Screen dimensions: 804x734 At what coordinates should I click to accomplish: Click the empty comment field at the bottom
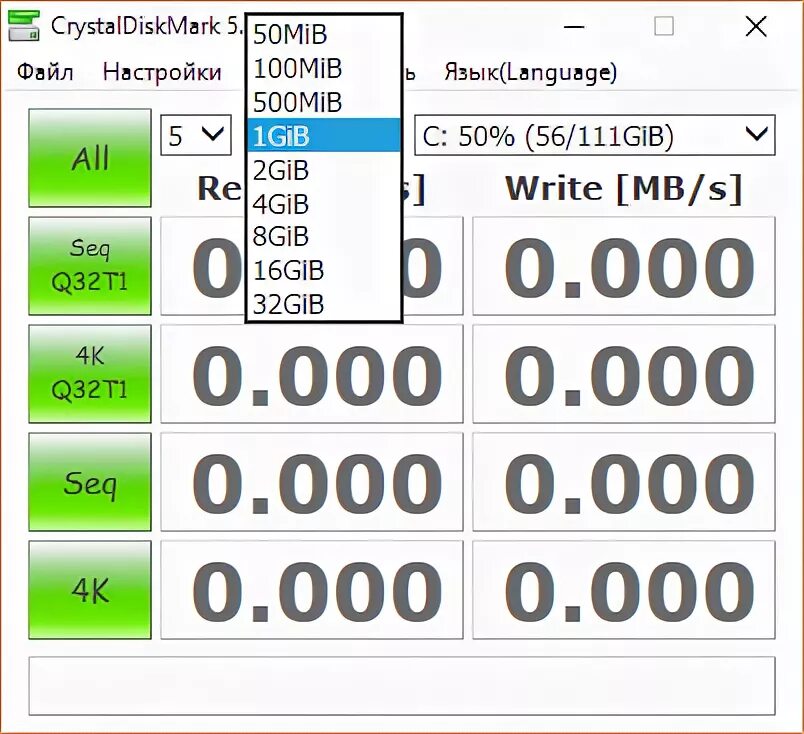(402, 686)
